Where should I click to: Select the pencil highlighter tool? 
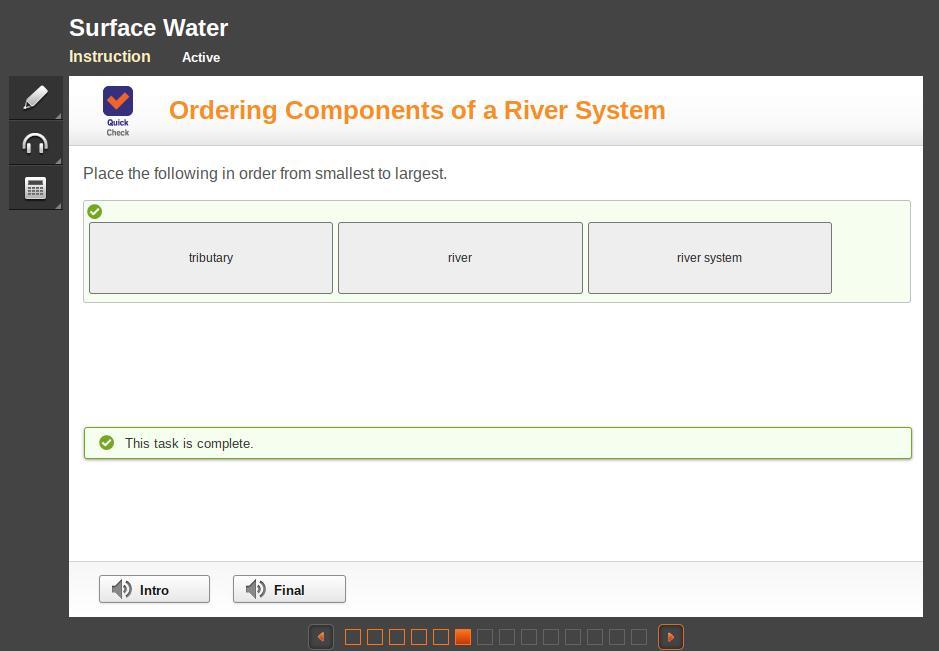(x=35, y=98)
